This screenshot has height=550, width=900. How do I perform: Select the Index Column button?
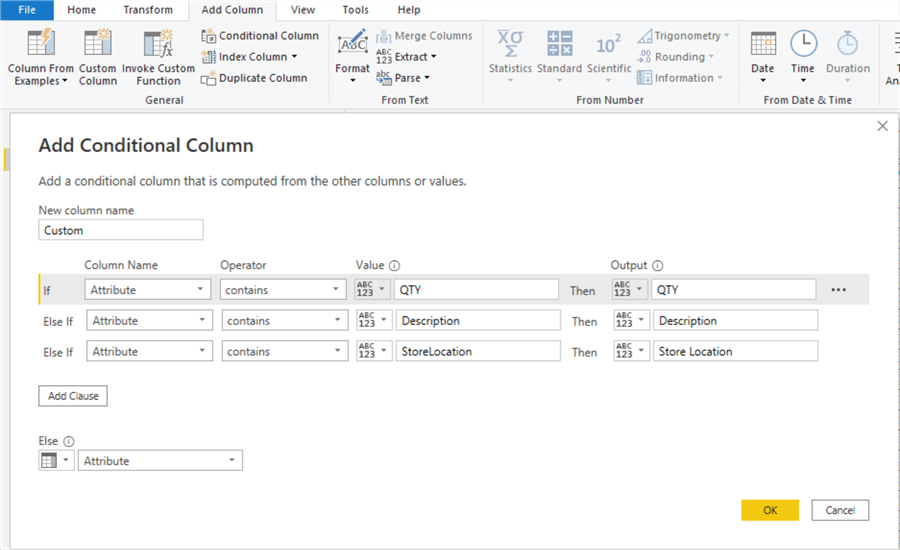pyautogui.click(x=252, y=57)
